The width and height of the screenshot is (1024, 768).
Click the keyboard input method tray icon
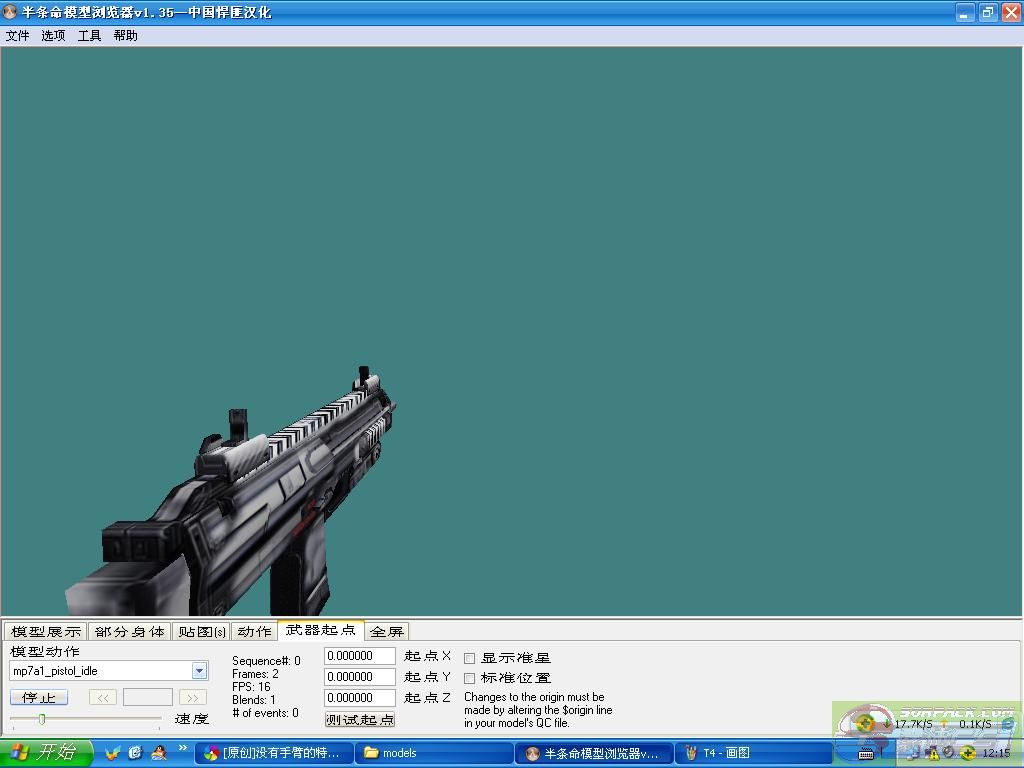click(866, 753)
